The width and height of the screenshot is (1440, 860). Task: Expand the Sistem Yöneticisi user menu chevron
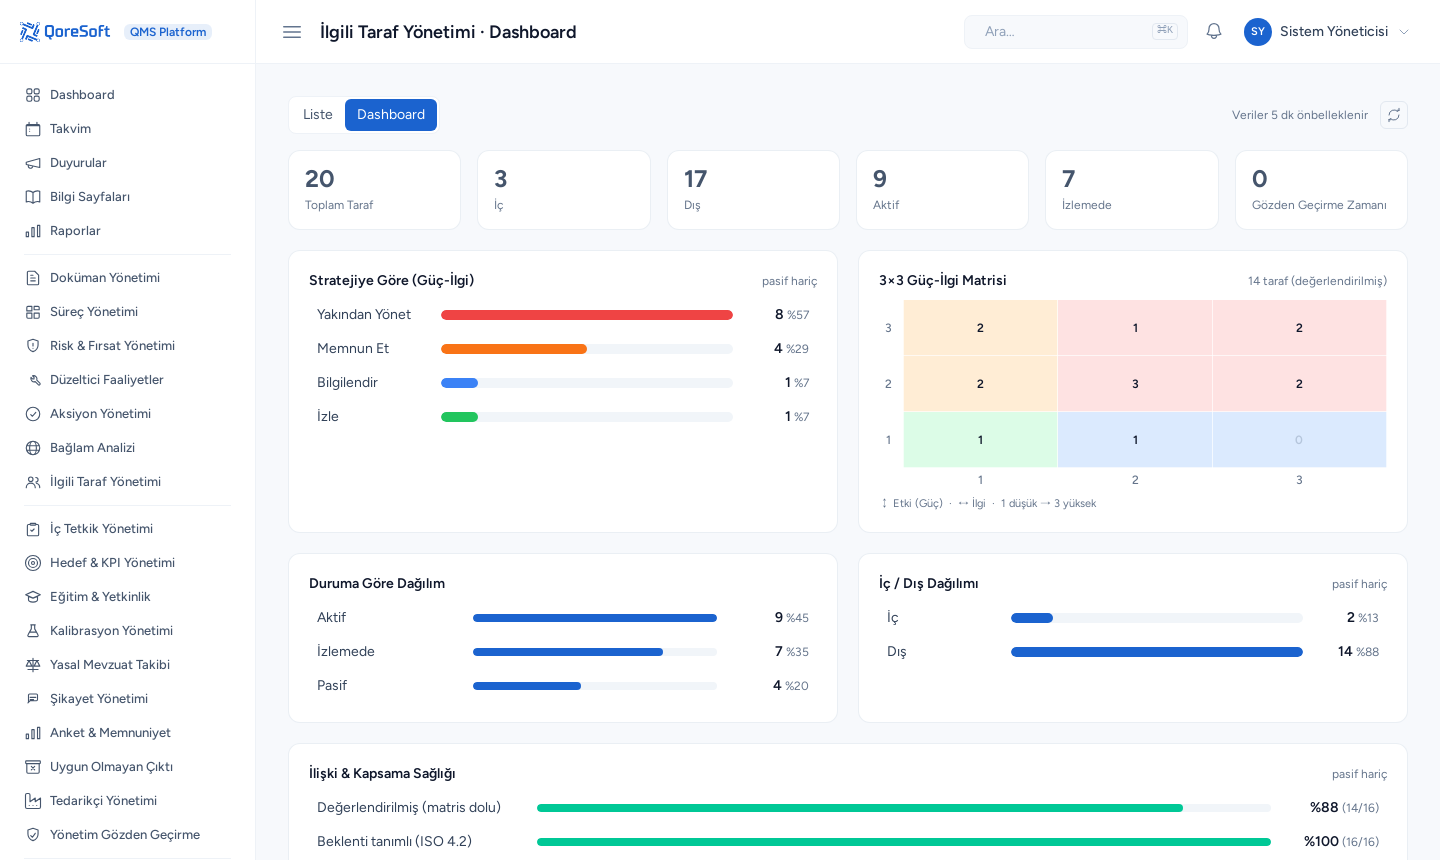pyautogui.click(x=1404, y=32)
